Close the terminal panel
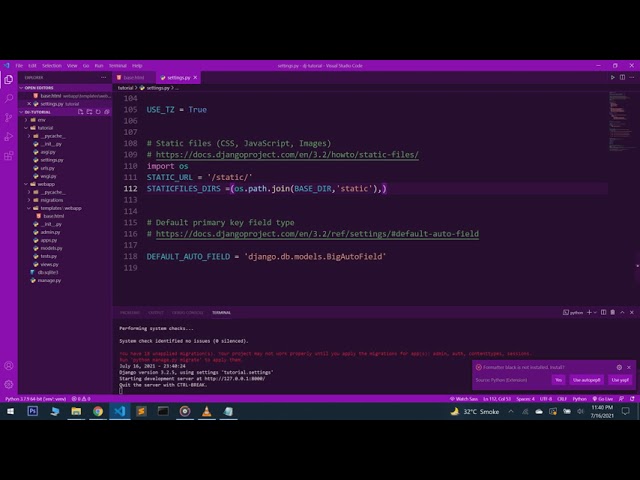 pos(632,312)
